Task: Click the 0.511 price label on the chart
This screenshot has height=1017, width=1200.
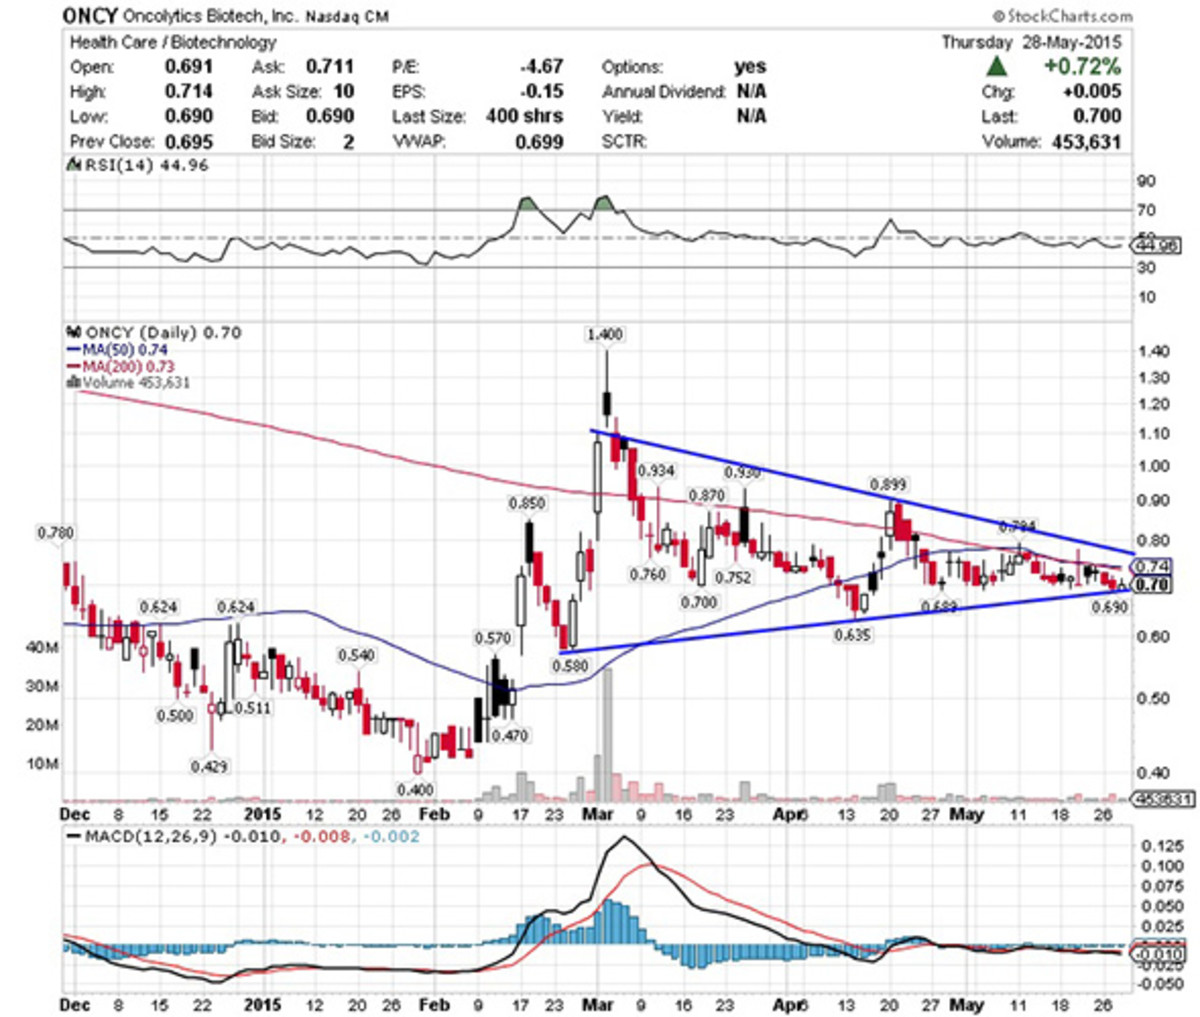Action: (x=252, y=707)
